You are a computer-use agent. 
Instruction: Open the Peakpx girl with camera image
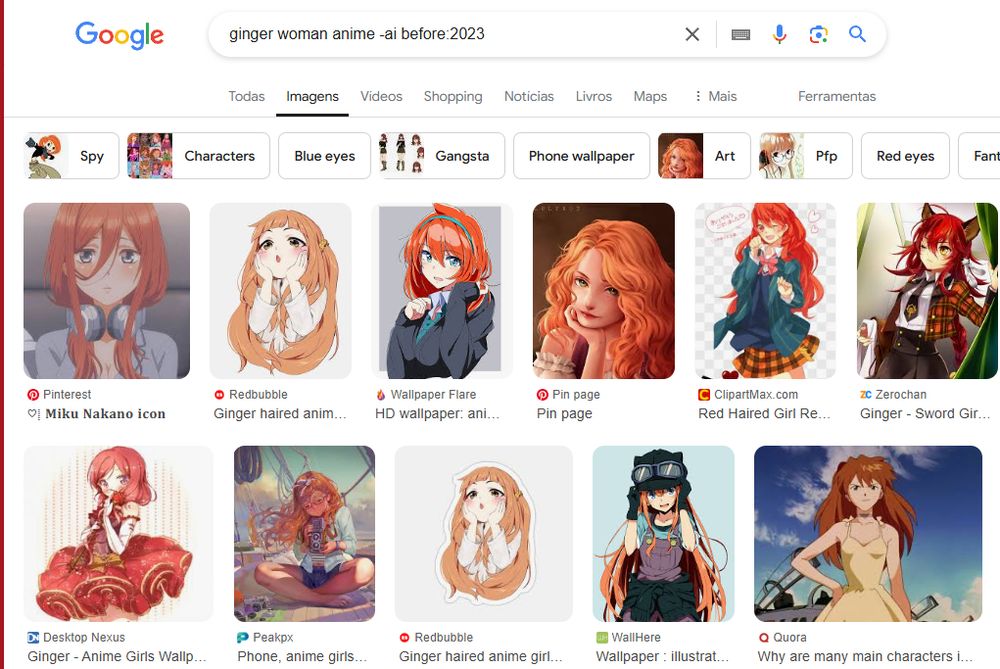point(304,534)
